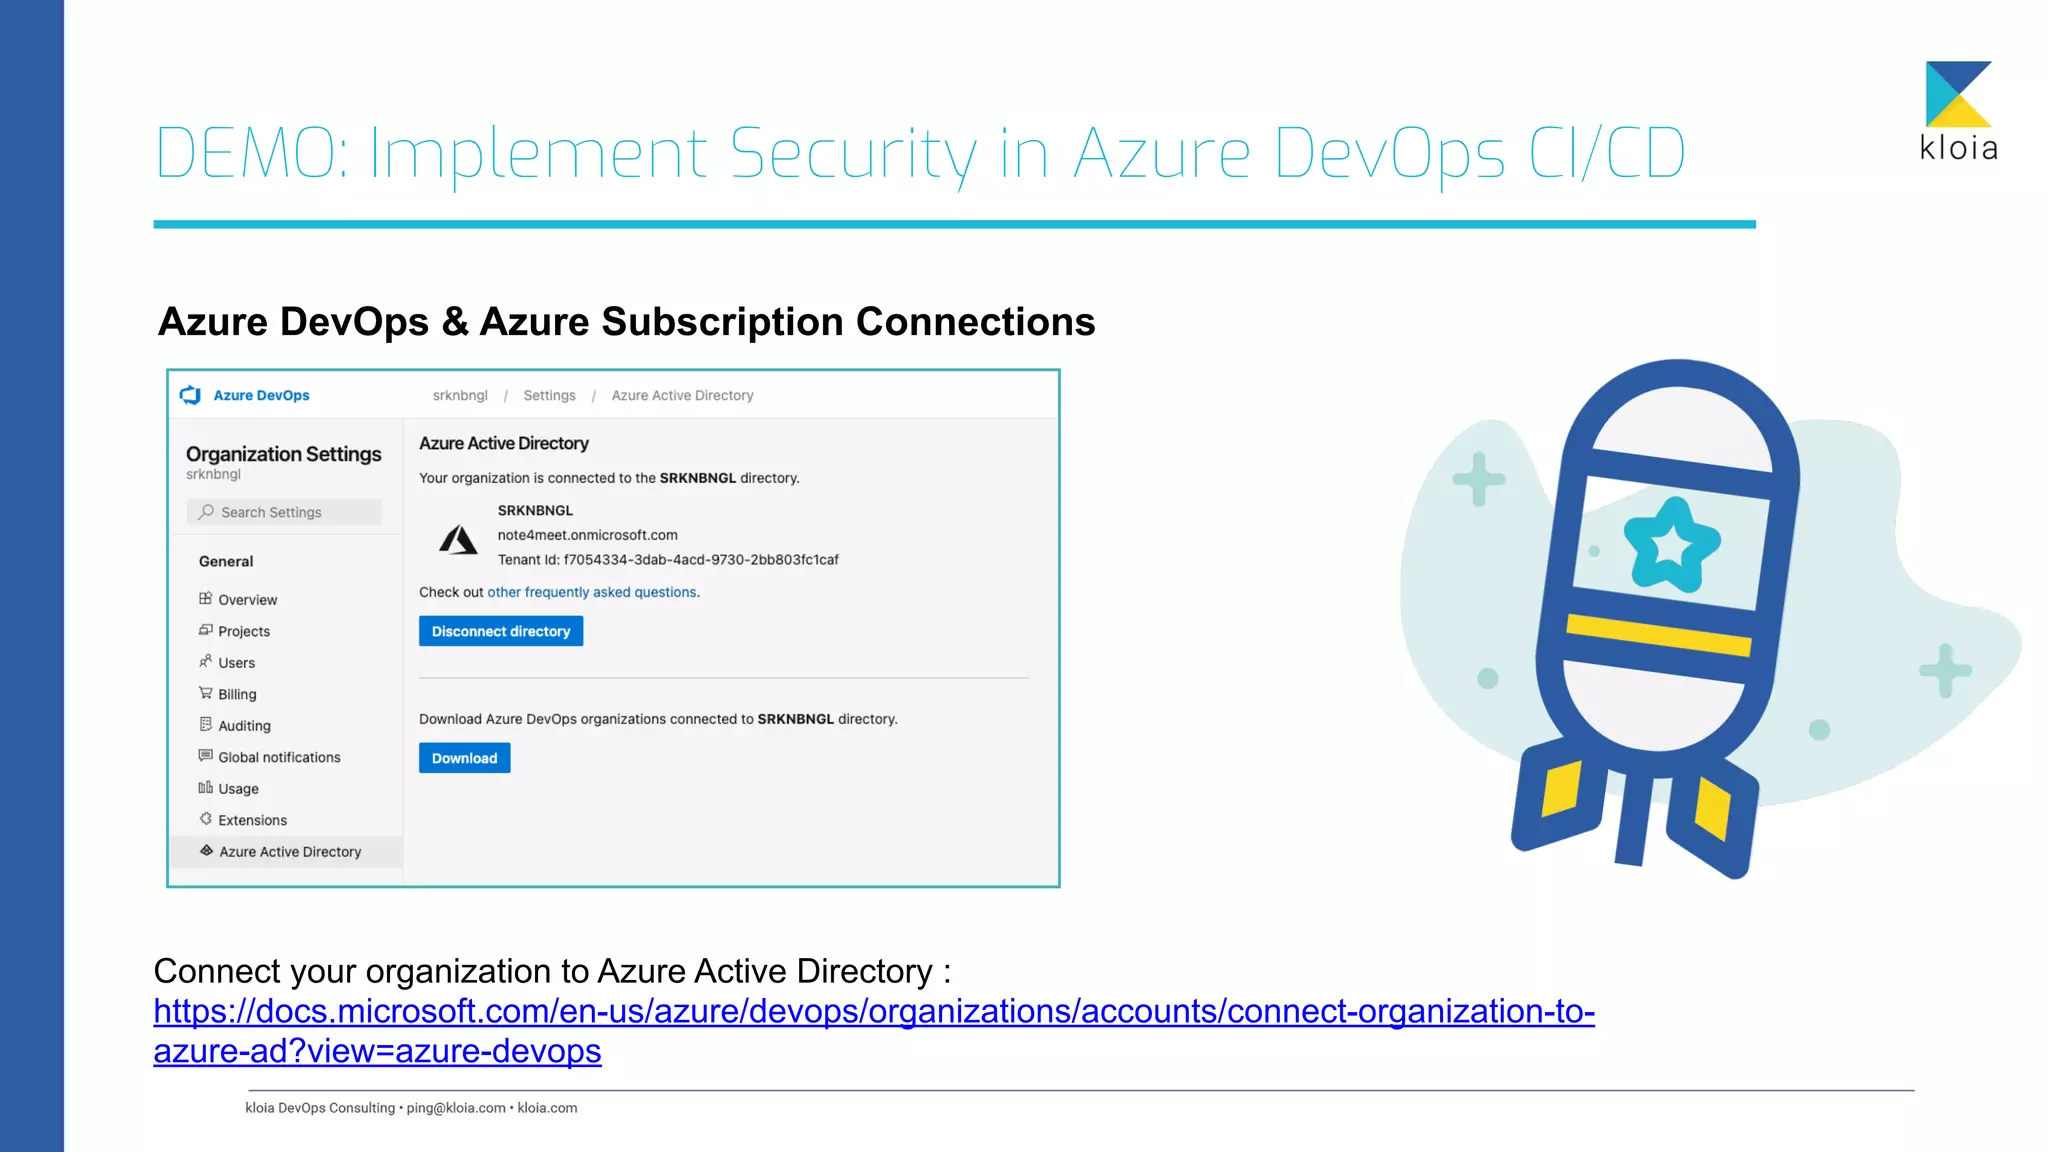Open the docs.microsoft.com connect-organization link

[873, 1031]
